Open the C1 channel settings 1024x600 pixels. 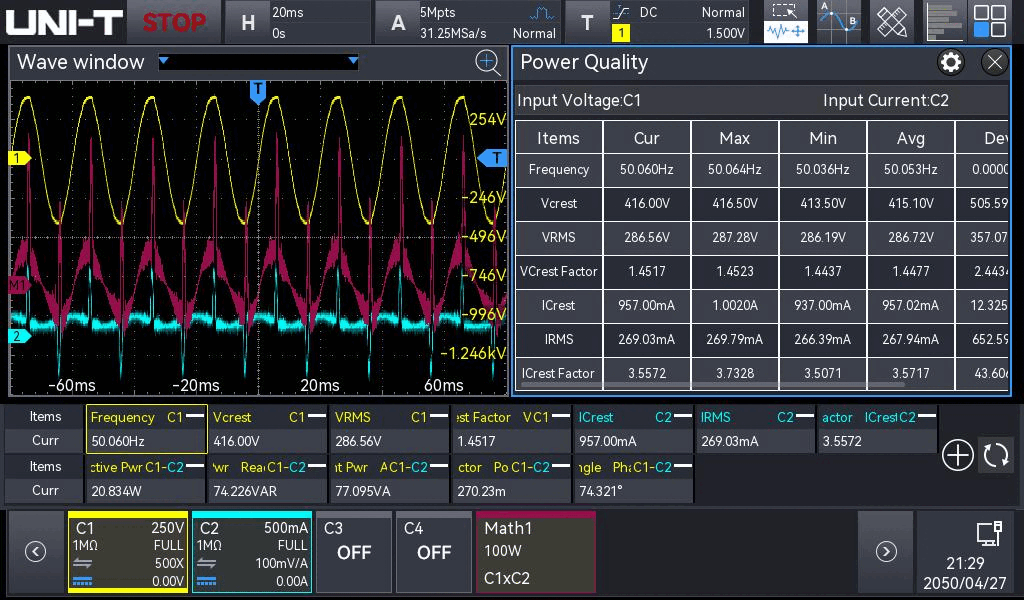point(128,552)
